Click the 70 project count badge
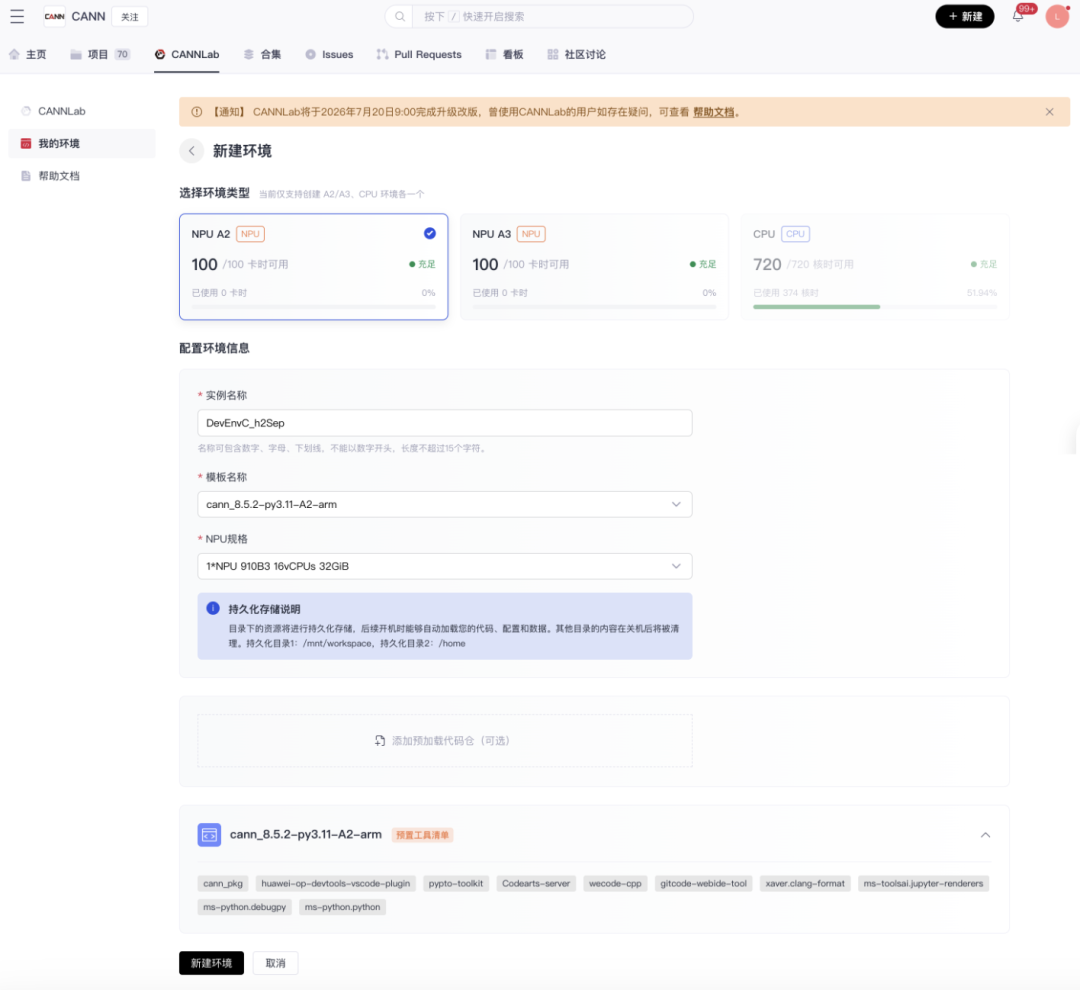The width and height of the screenshot is (1080, 990). (122, 54)
